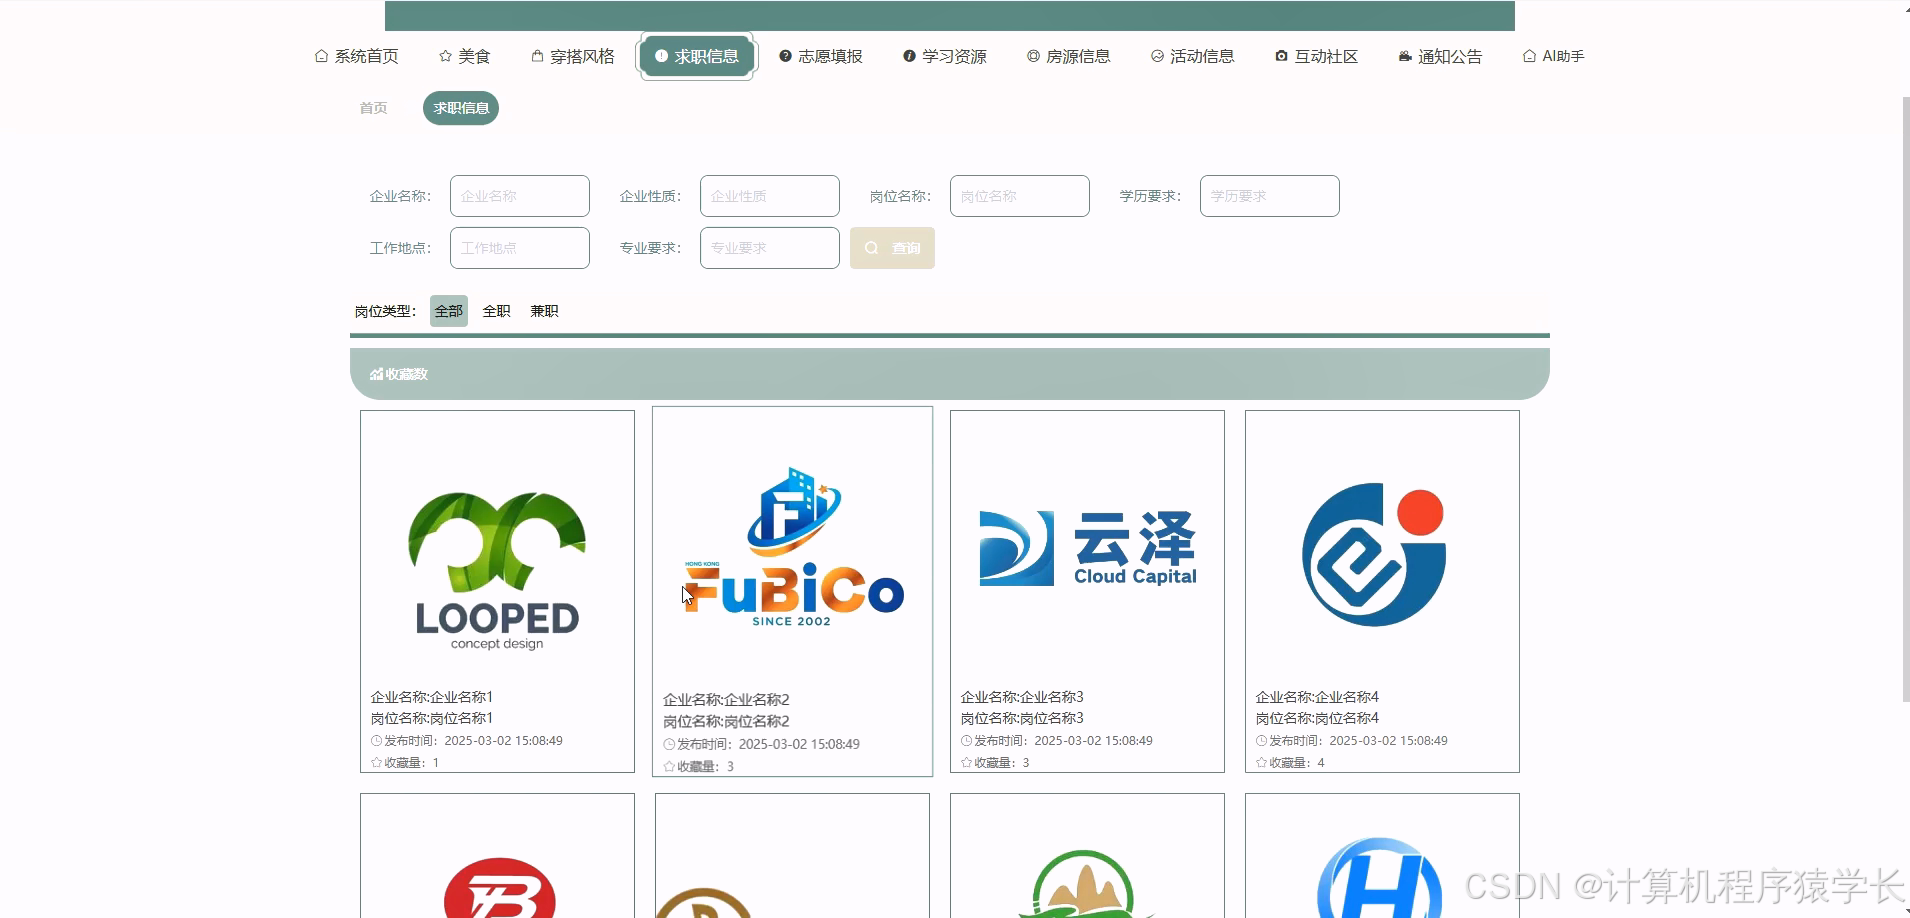
Task: Select 全部 job type filter
Action: tap(449, 311)
